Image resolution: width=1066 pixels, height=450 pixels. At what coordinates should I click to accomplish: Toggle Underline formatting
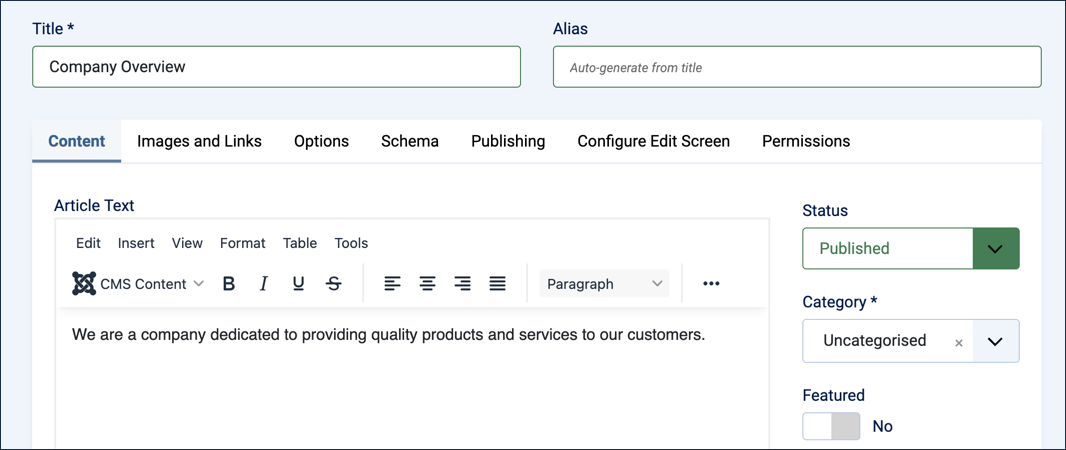click(298, 283)
